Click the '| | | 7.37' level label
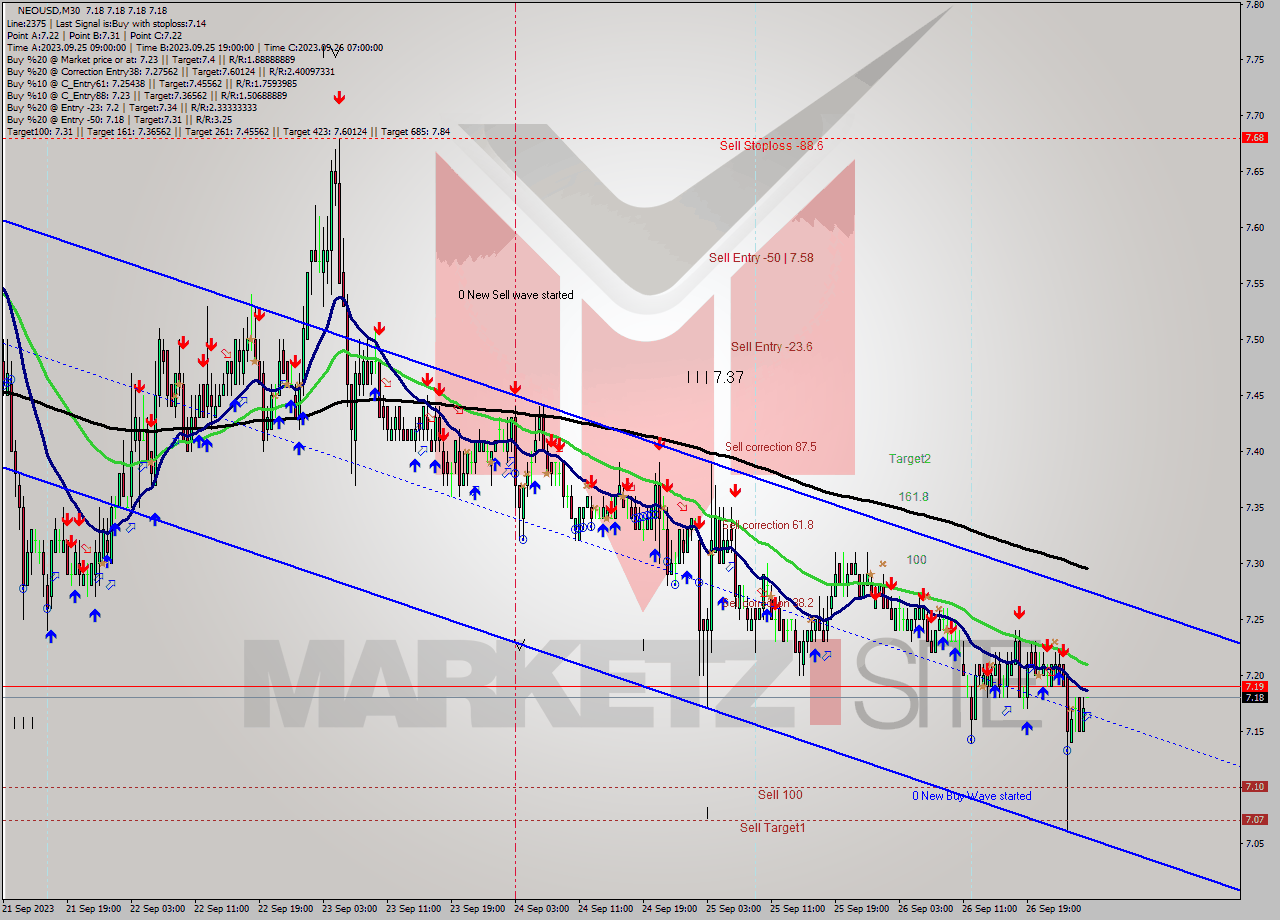1280x920 pixels. click(715, 377)
